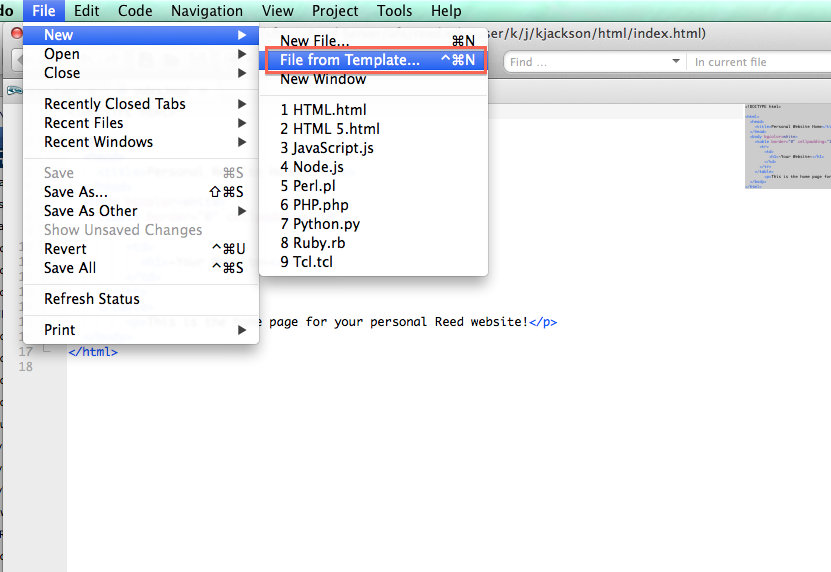This screenshot has width=831, height=572.
Task: Open the Navigation menu in menu bar
Action: 206,11
